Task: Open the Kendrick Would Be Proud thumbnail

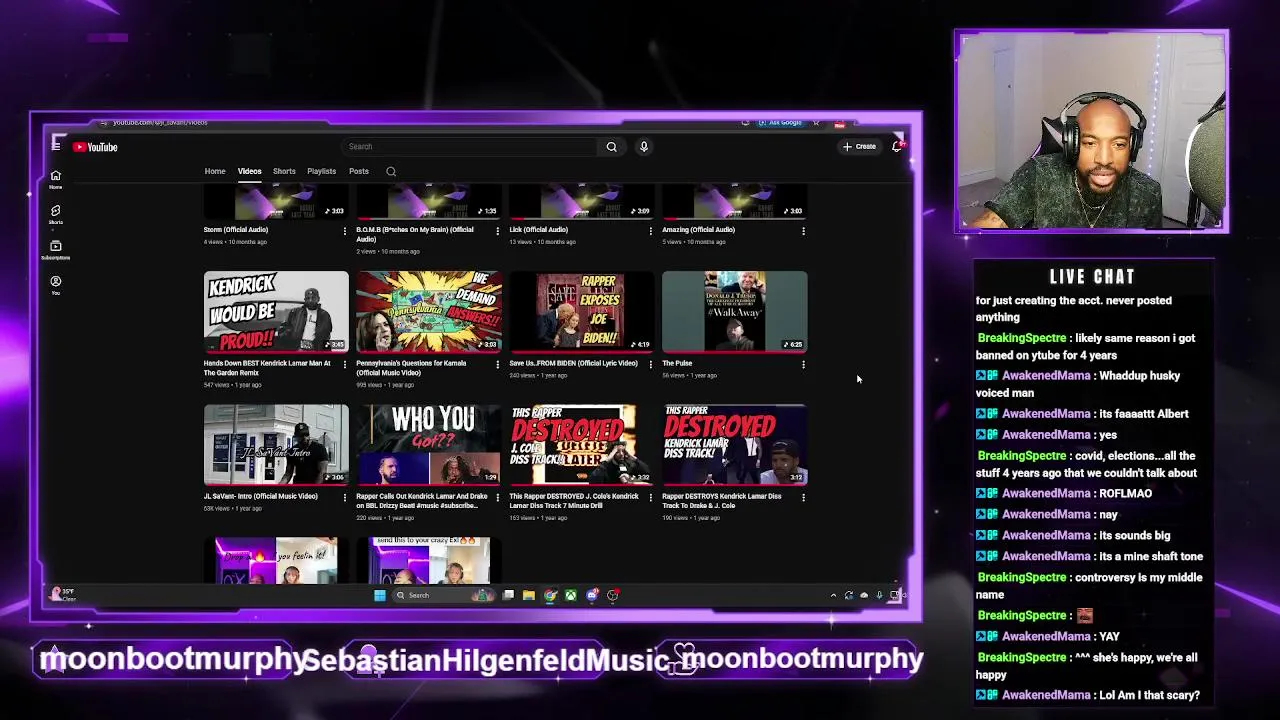Action: click(276, 311)
